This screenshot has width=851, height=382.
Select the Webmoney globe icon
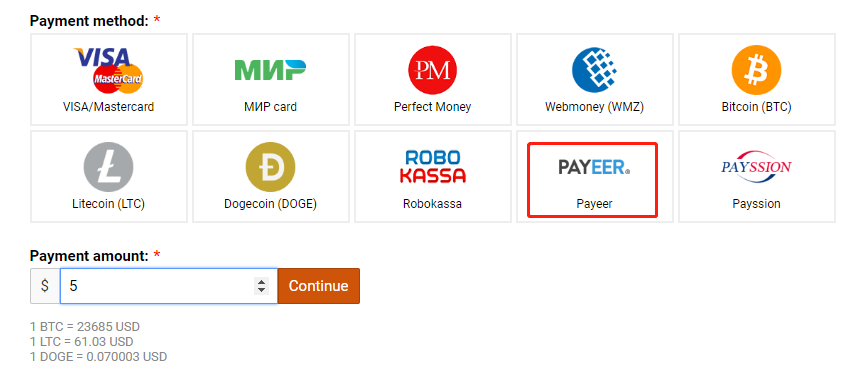pos(595,71)
